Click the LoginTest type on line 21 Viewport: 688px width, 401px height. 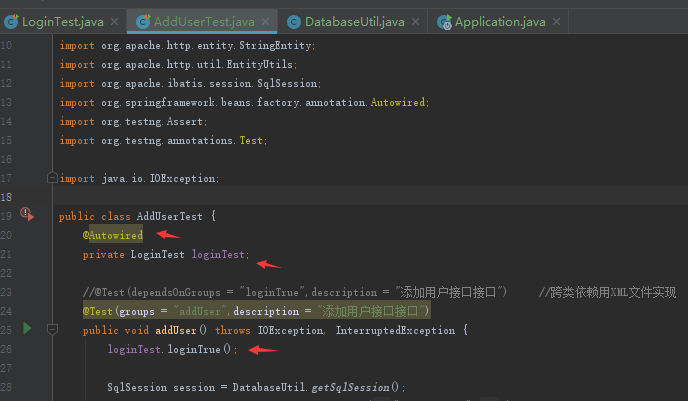pos(158,254)
